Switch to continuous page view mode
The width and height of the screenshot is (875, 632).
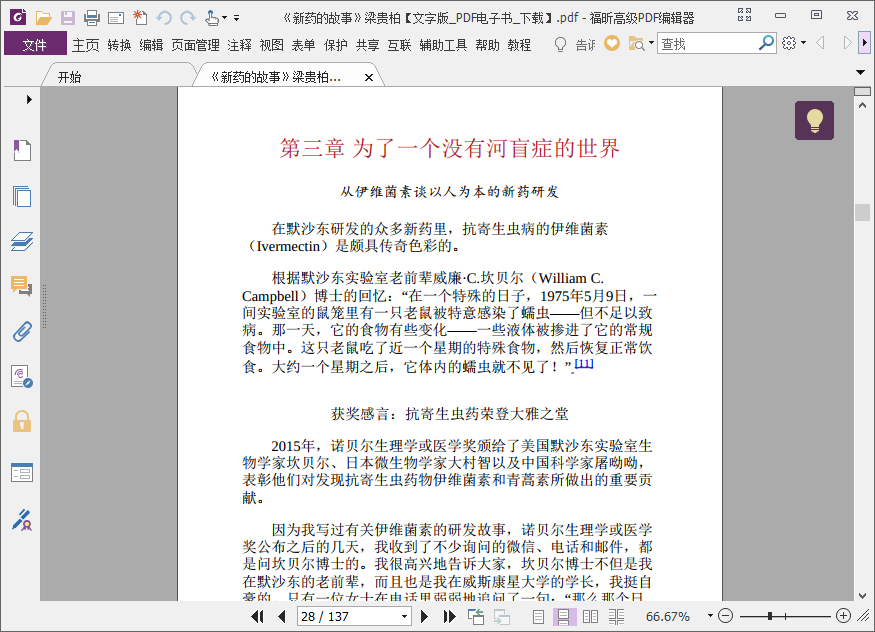(564, 616)
